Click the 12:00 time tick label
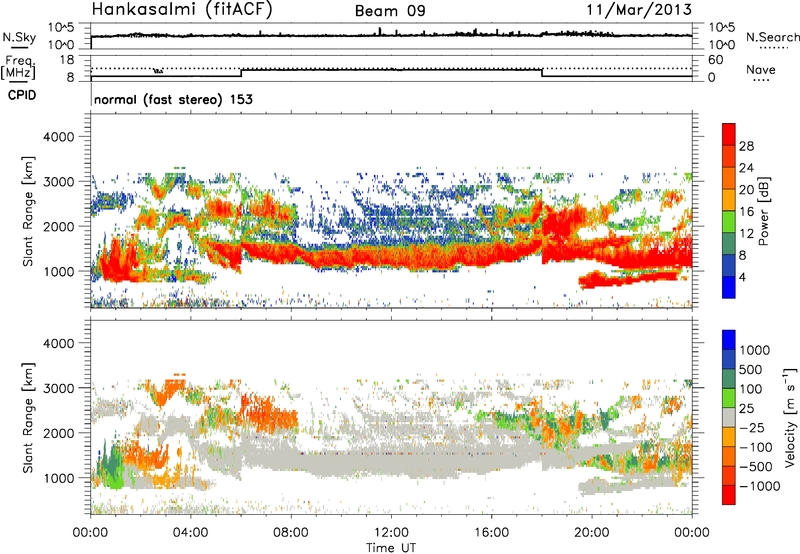 [x=391, y=533]
